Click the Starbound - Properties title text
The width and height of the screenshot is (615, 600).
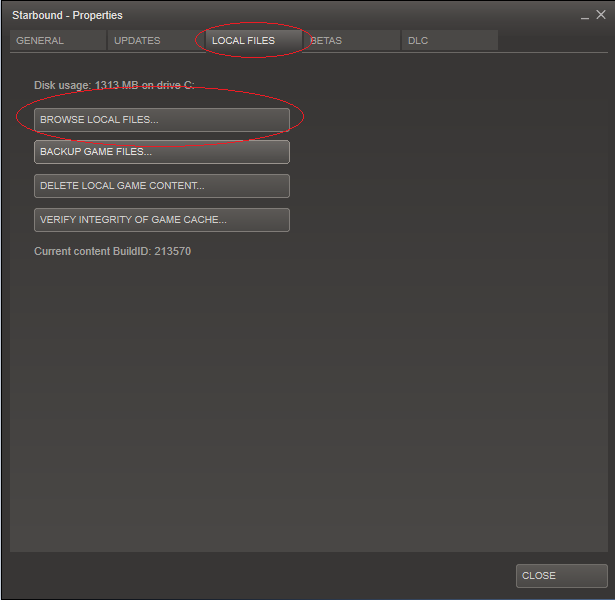point(67,15)
